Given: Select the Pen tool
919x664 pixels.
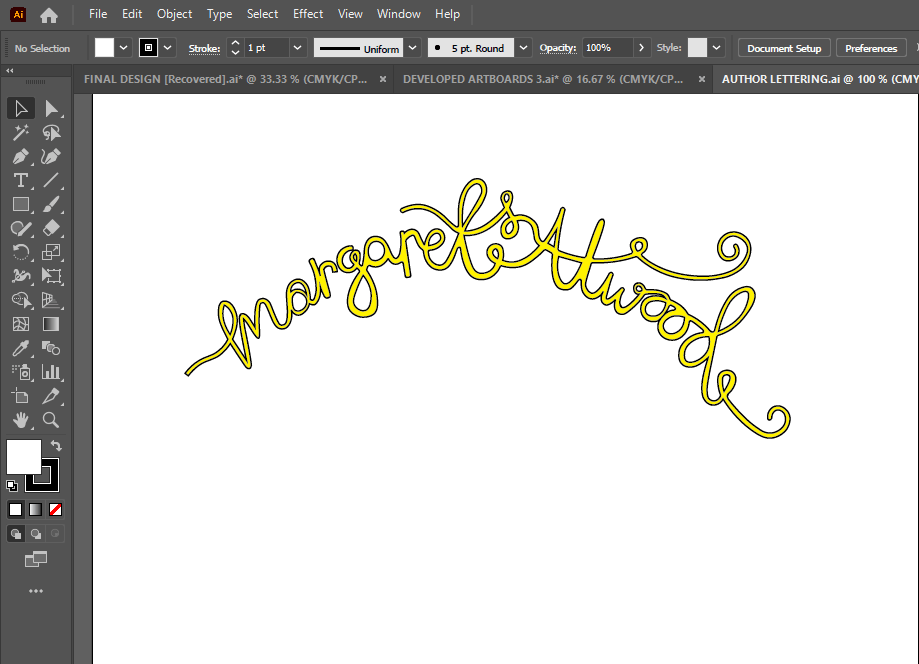Looking at the screenshot, I should pos(20,156).
